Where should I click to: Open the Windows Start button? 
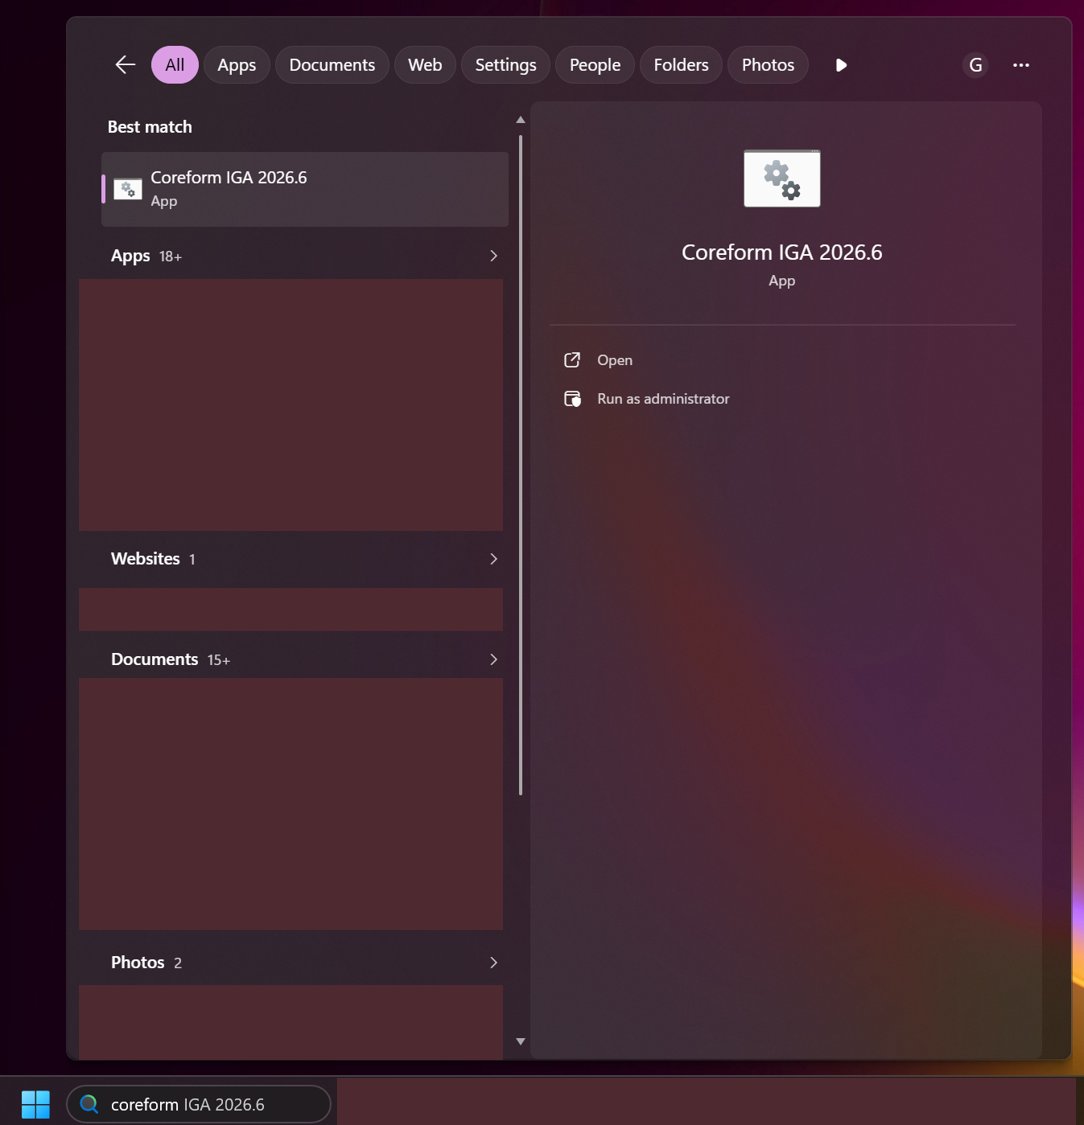click(35, 1104)
